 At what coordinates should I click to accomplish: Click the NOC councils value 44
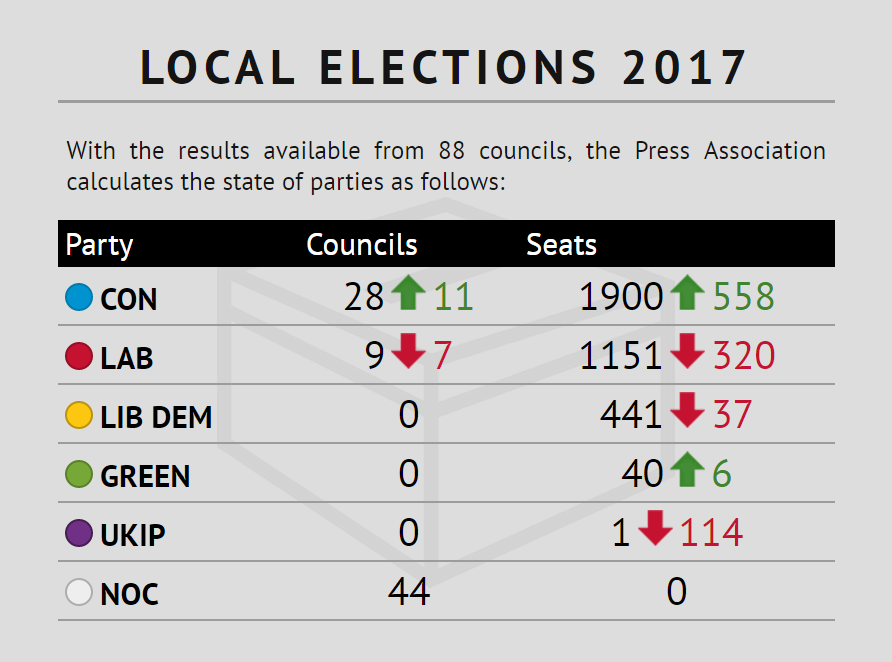point(409,592)
